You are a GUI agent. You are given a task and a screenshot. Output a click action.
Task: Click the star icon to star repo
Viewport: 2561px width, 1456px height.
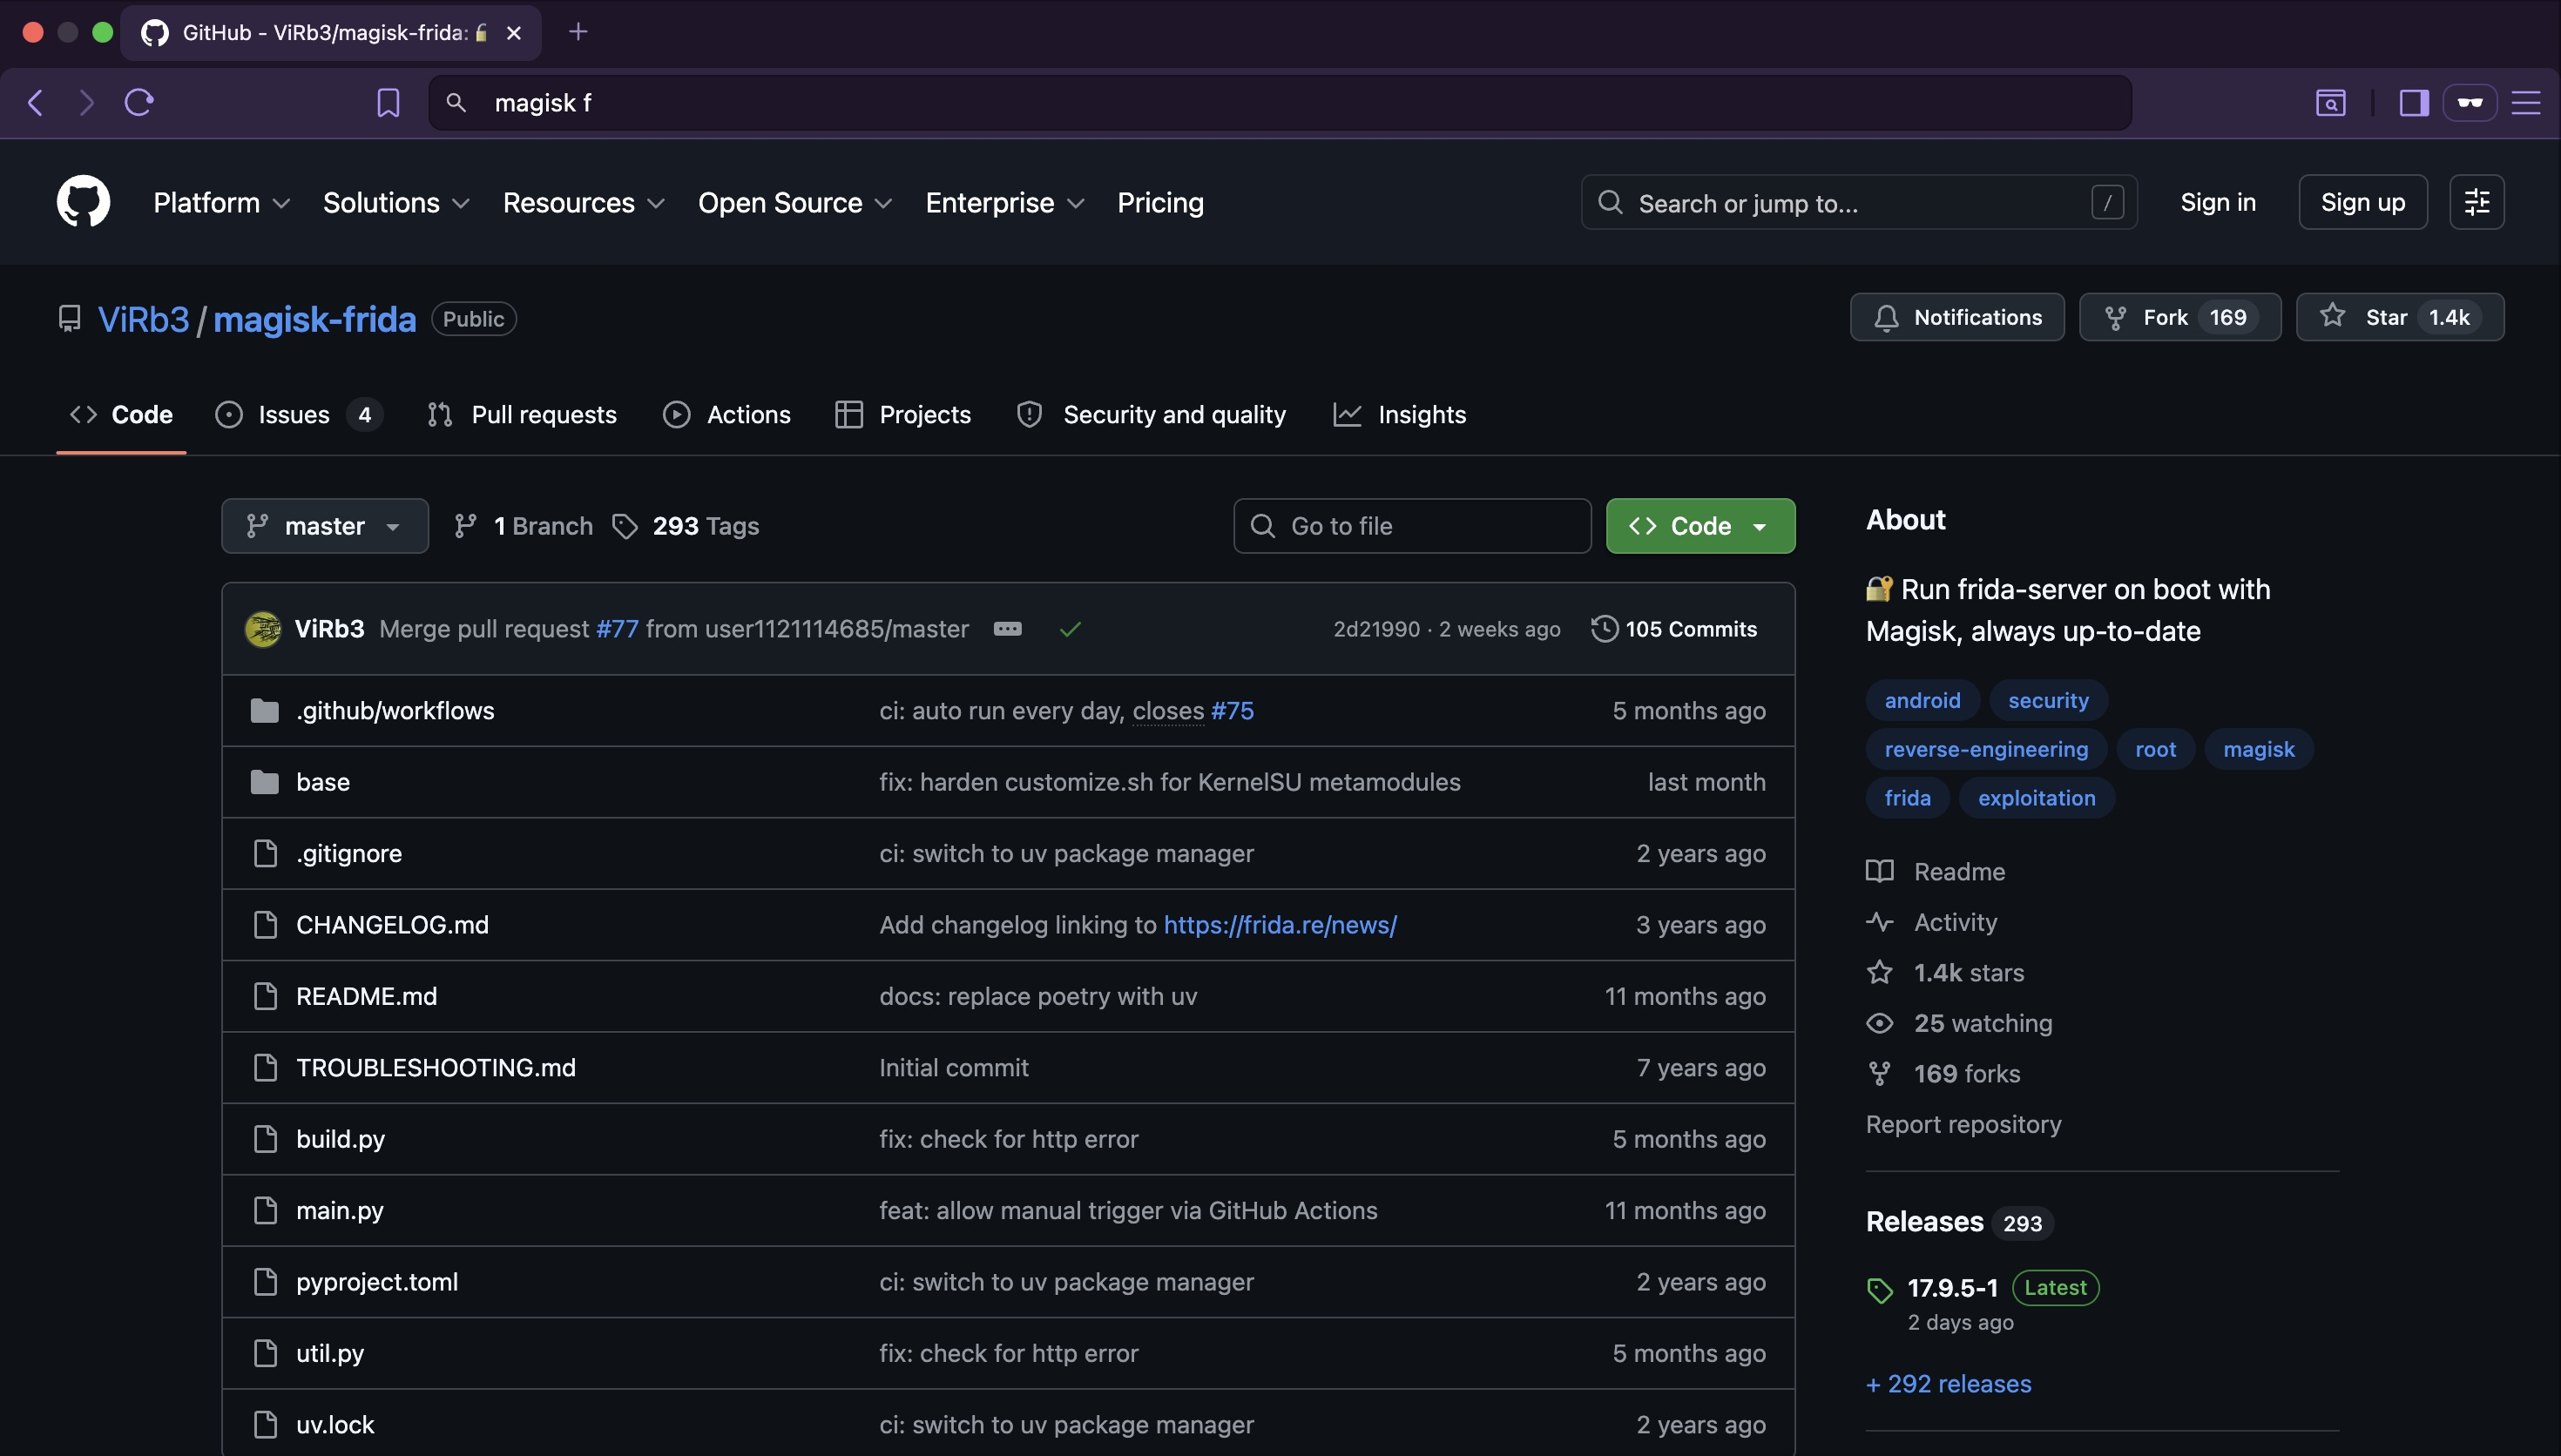click(x=2332, y=316)
